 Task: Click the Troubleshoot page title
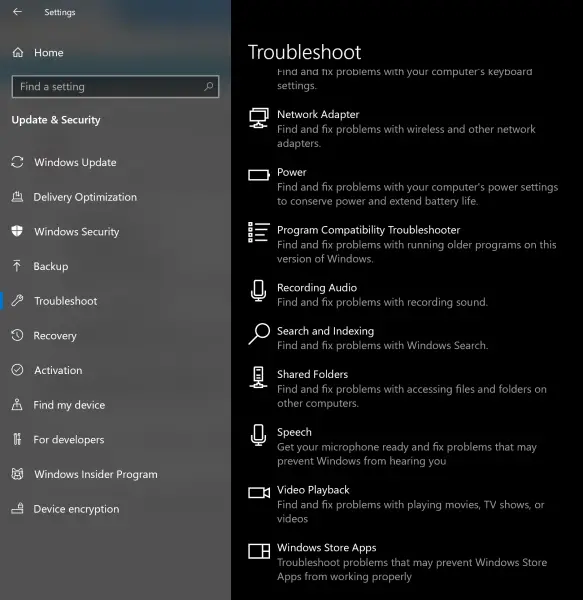(305, 52)
